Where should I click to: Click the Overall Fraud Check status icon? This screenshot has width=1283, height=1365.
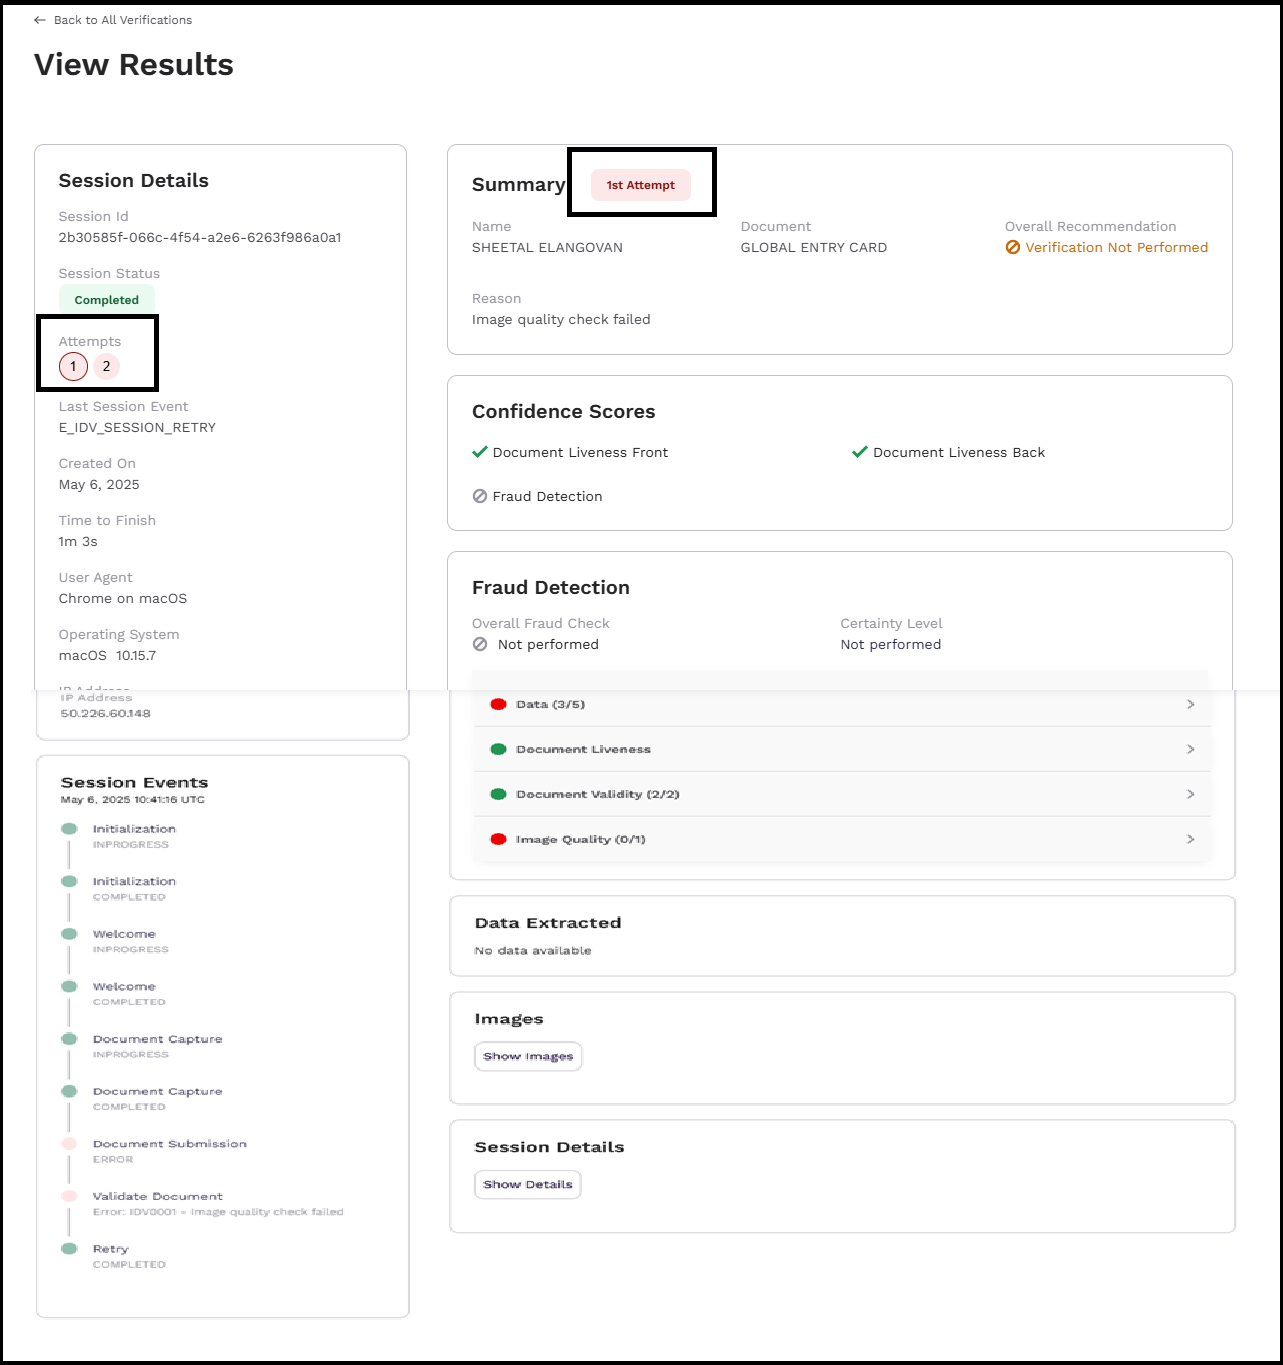coord(480,644)
